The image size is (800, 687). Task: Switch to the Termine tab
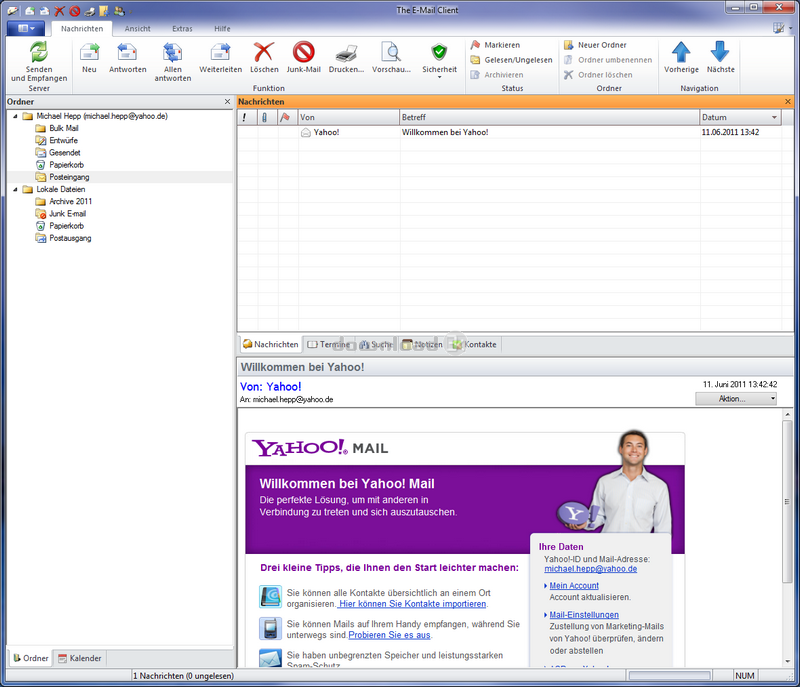coord(329,344)
